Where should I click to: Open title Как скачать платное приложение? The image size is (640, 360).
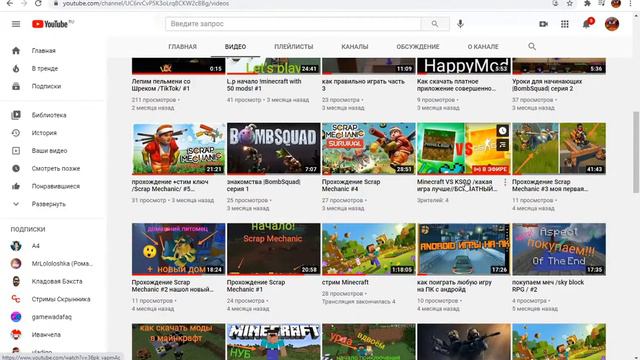(456, 85)
